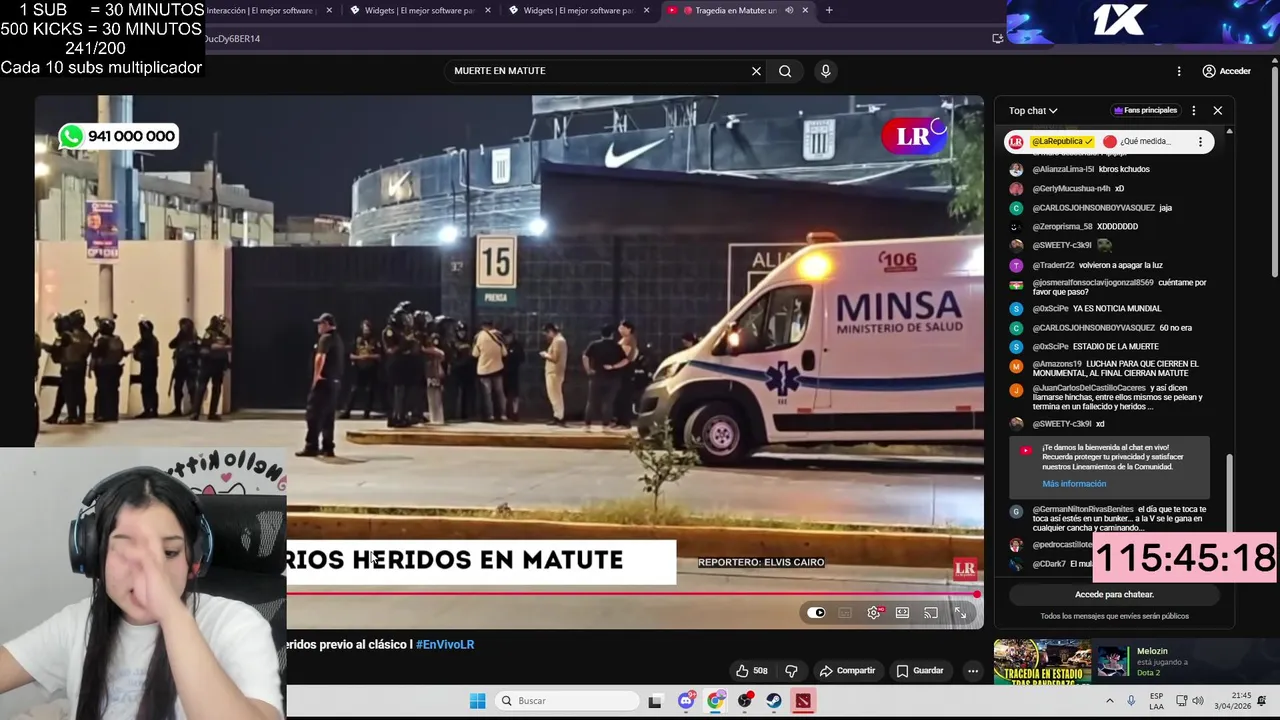
Task: Expand the Top chat dropdown
Action: click(1033, 111)
